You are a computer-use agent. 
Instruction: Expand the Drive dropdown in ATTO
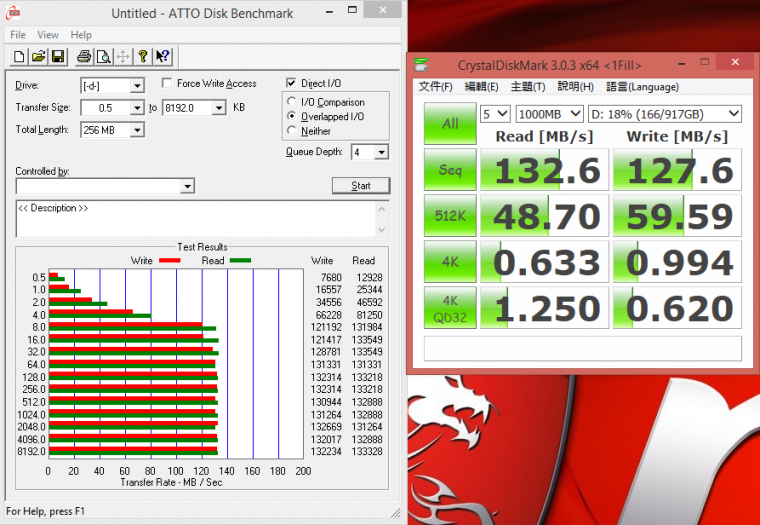[x=137, y=86]
